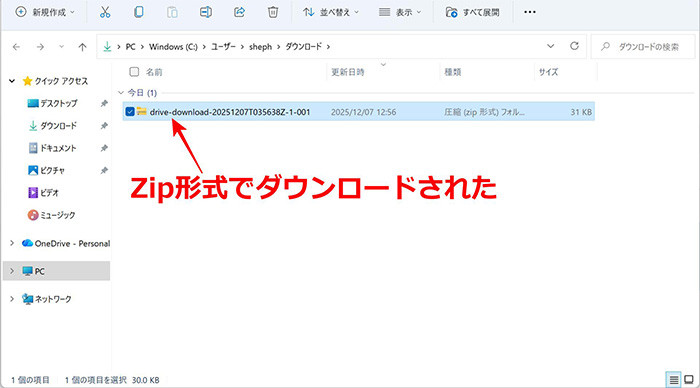Image resolution: width=700 pixels, height=388 pixels.
Task: Open recent locations dropdown arrow
Action: point(61,47)
